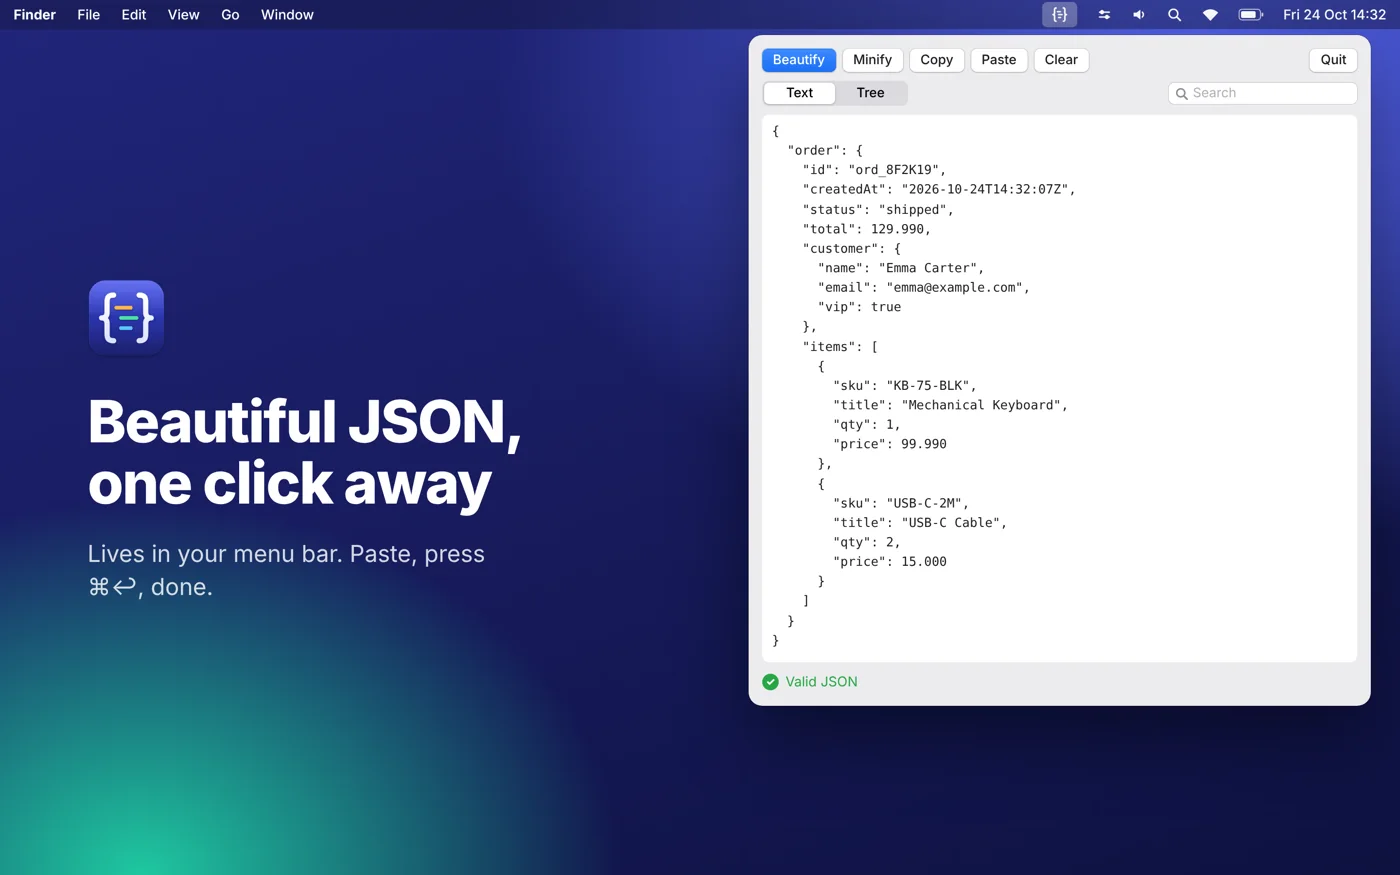Open the View menu
1400x875 pixels.
pyautogui.click(x=184, y=15)
